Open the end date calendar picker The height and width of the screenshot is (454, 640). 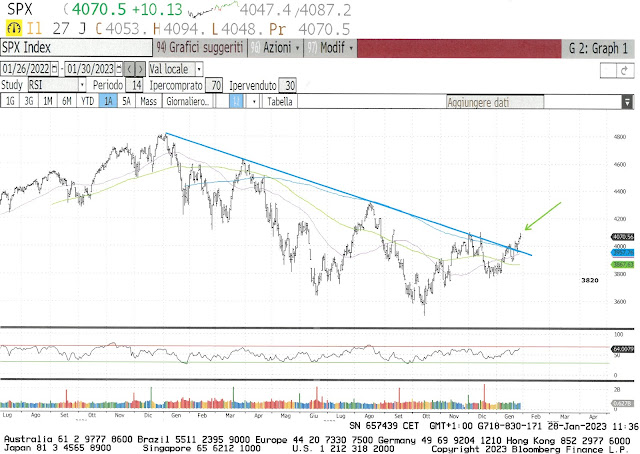coord(119,69)
